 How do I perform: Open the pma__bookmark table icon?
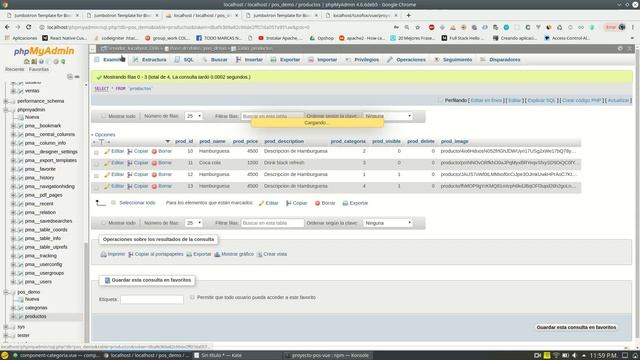click(20, 126)
